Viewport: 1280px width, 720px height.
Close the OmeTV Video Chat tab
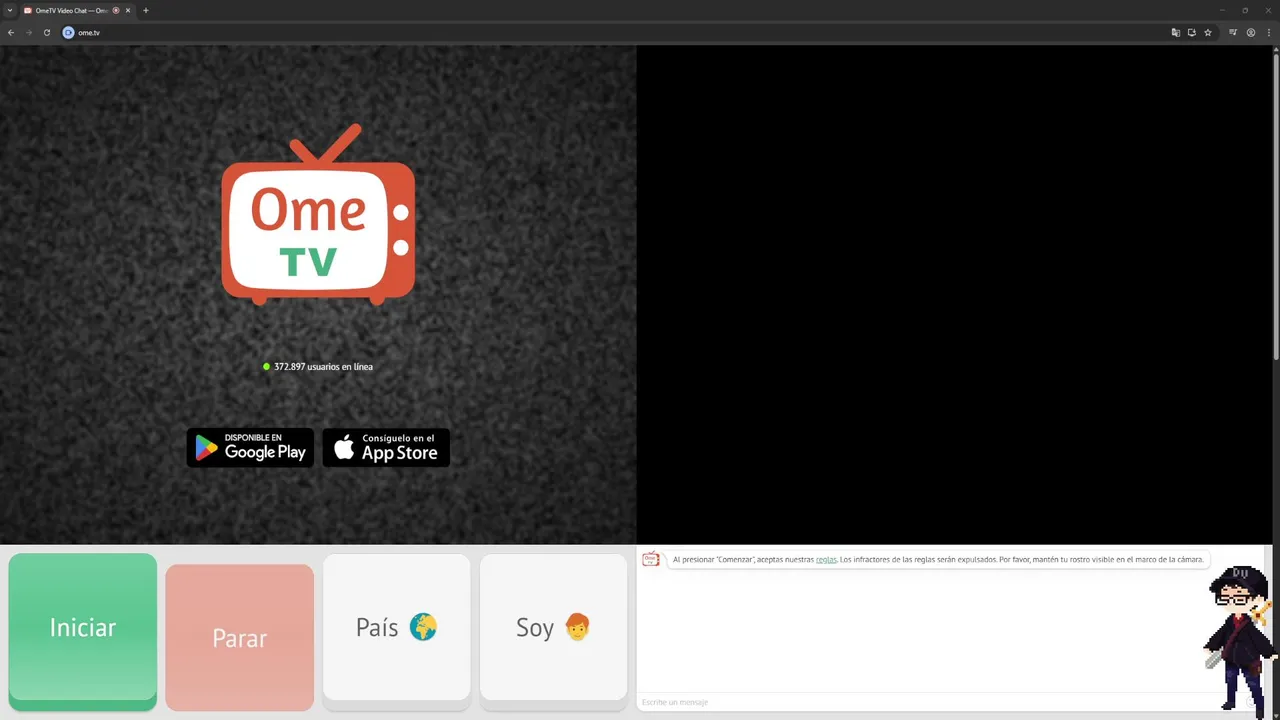tap(128, 10)
